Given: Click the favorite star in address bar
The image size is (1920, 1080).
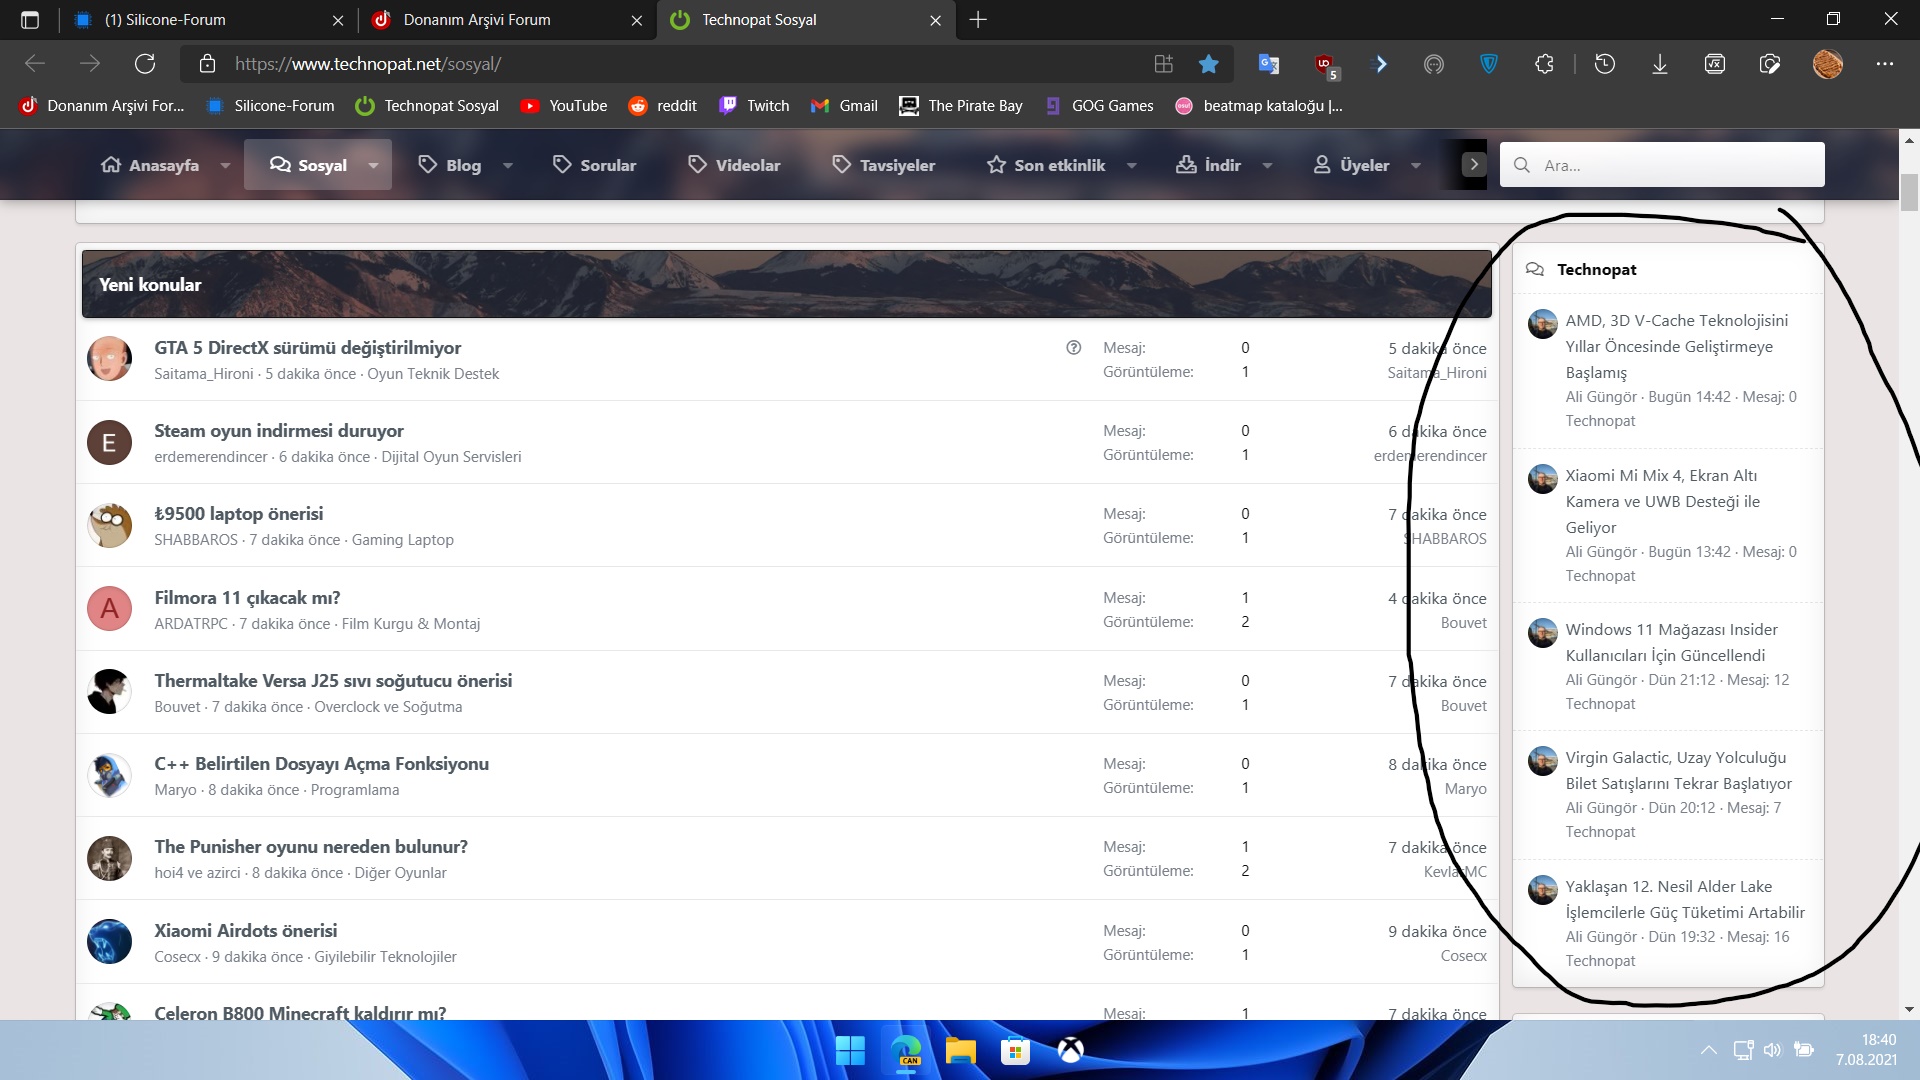Looking at the screenshot, I should tap(1209, 64).
